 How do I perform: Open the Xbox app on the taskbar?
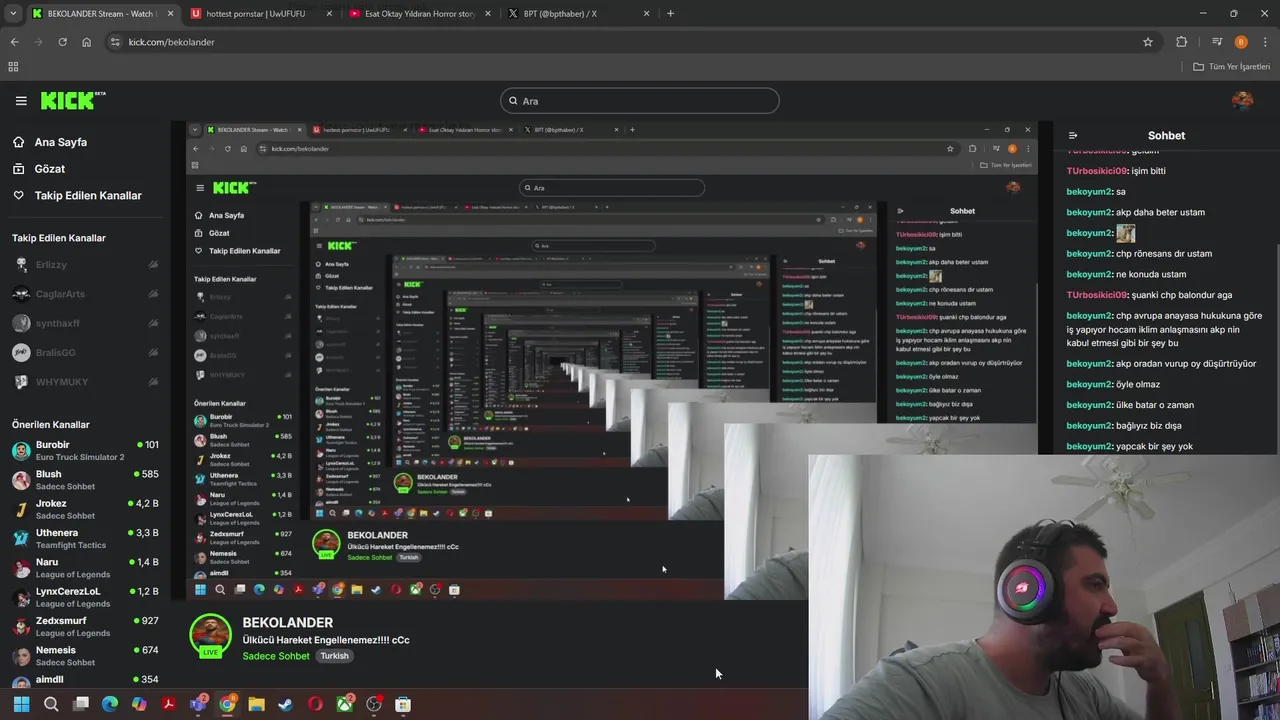point(345,704)
